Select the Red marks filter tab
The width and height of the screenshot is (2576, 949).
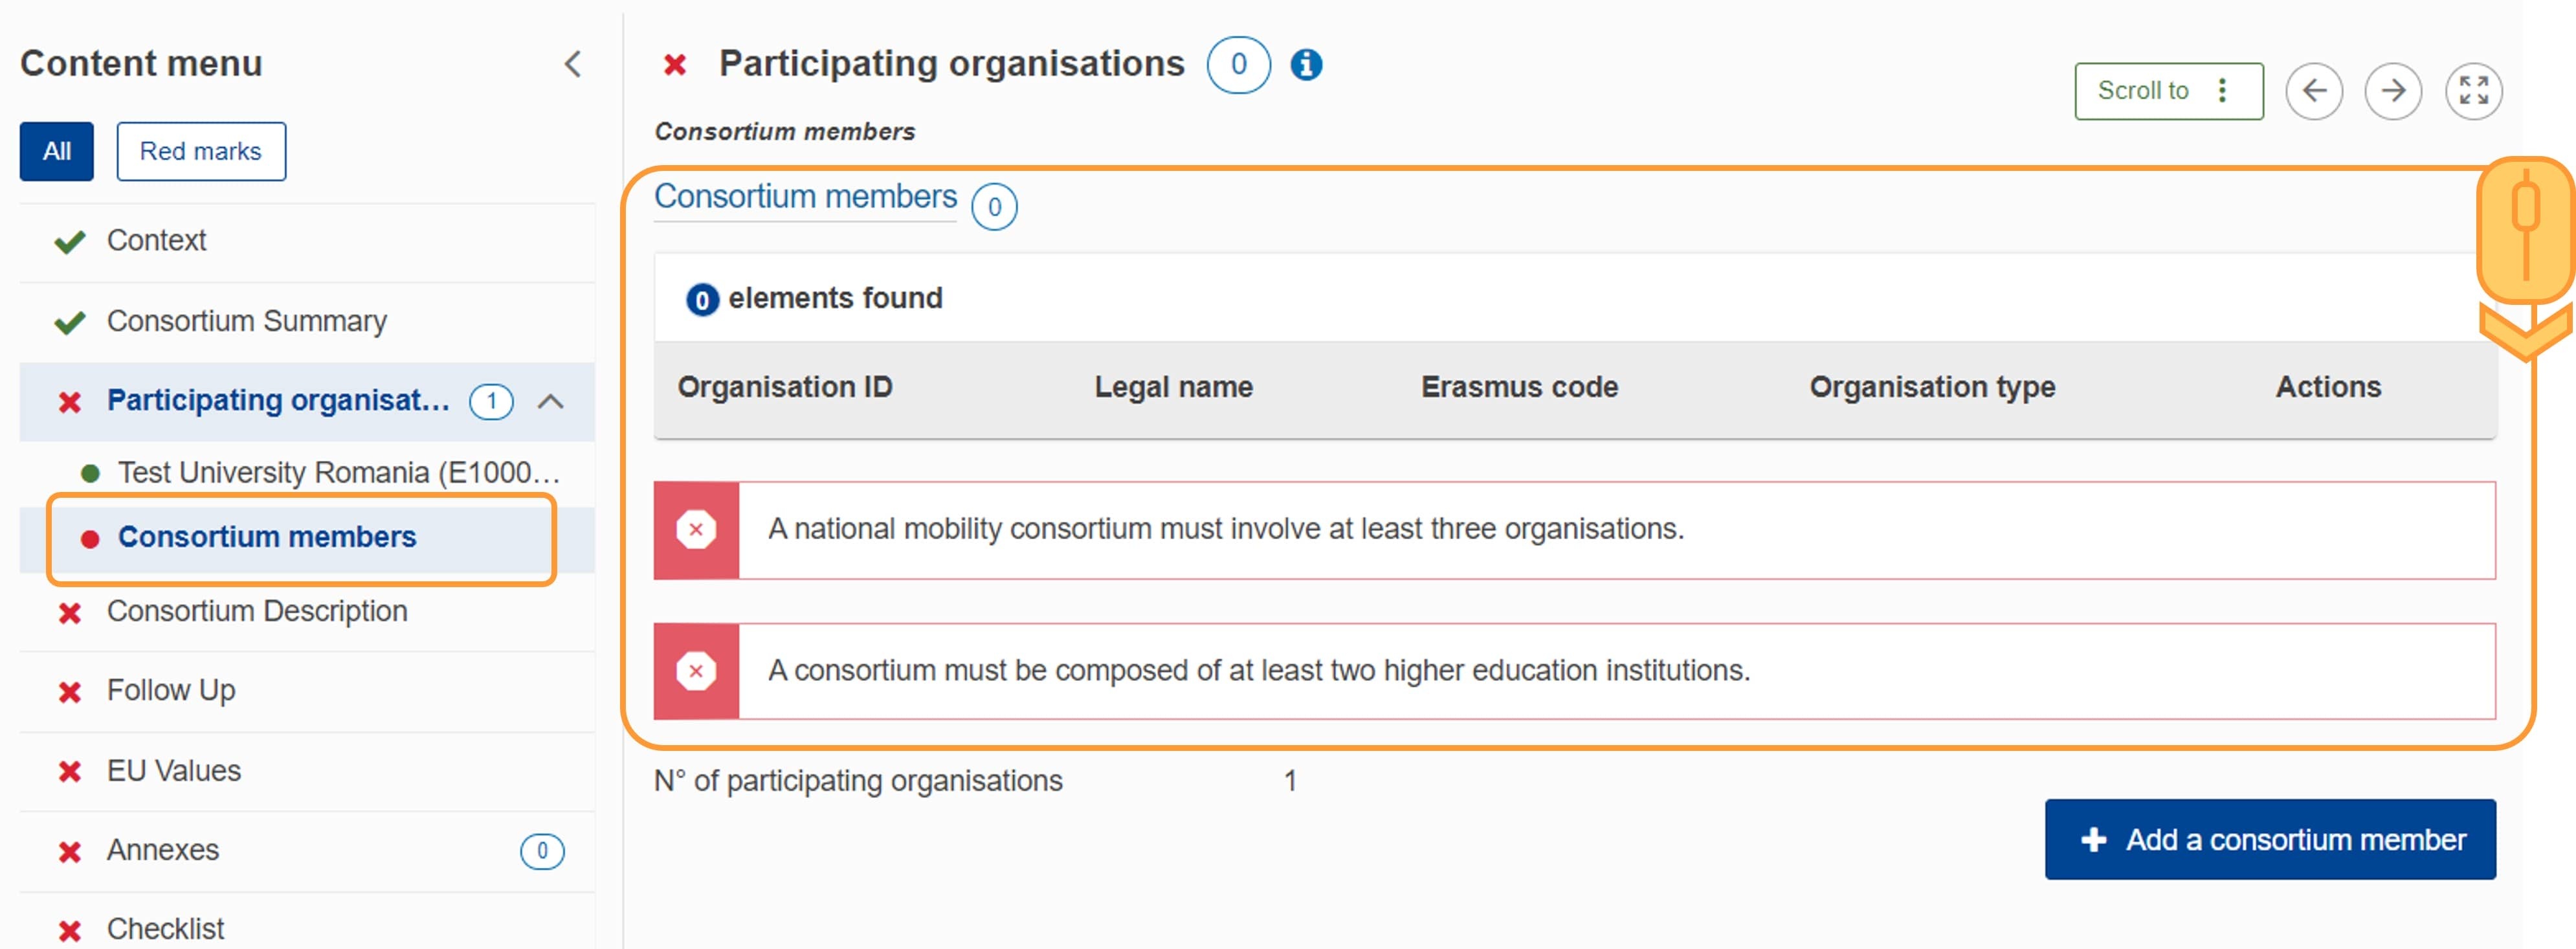click(x=201, y=151)
